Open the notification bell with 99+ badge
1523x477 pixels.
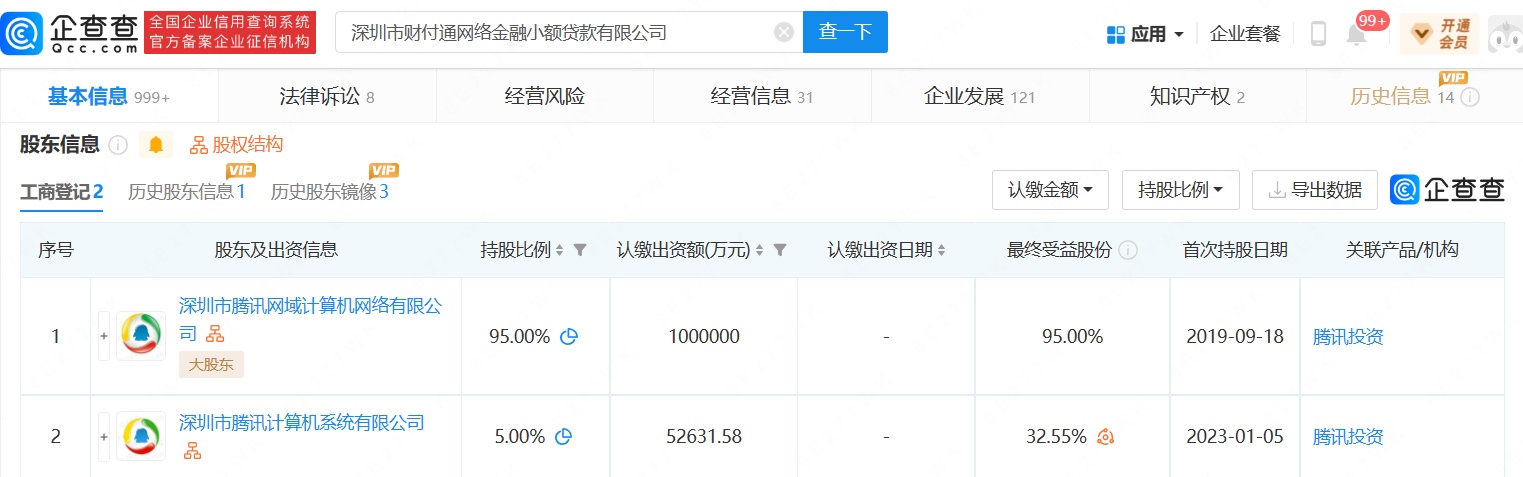click(1357, 34)
